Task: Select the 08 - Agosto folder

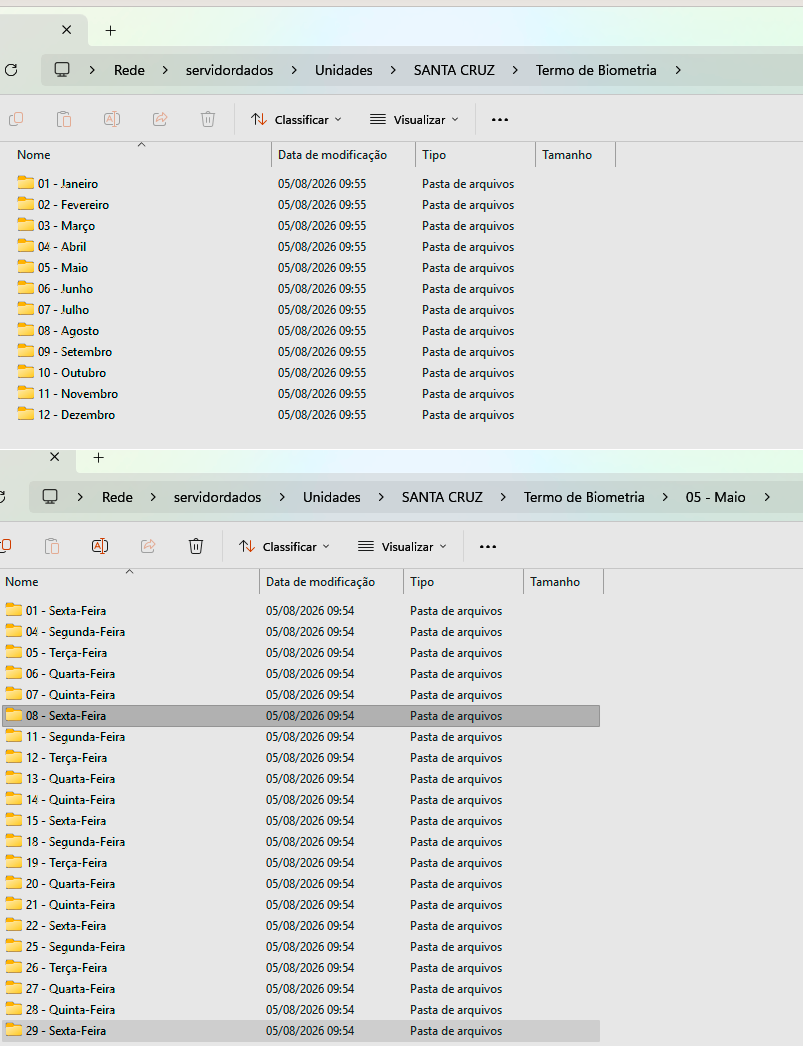Action: point(68,331)
